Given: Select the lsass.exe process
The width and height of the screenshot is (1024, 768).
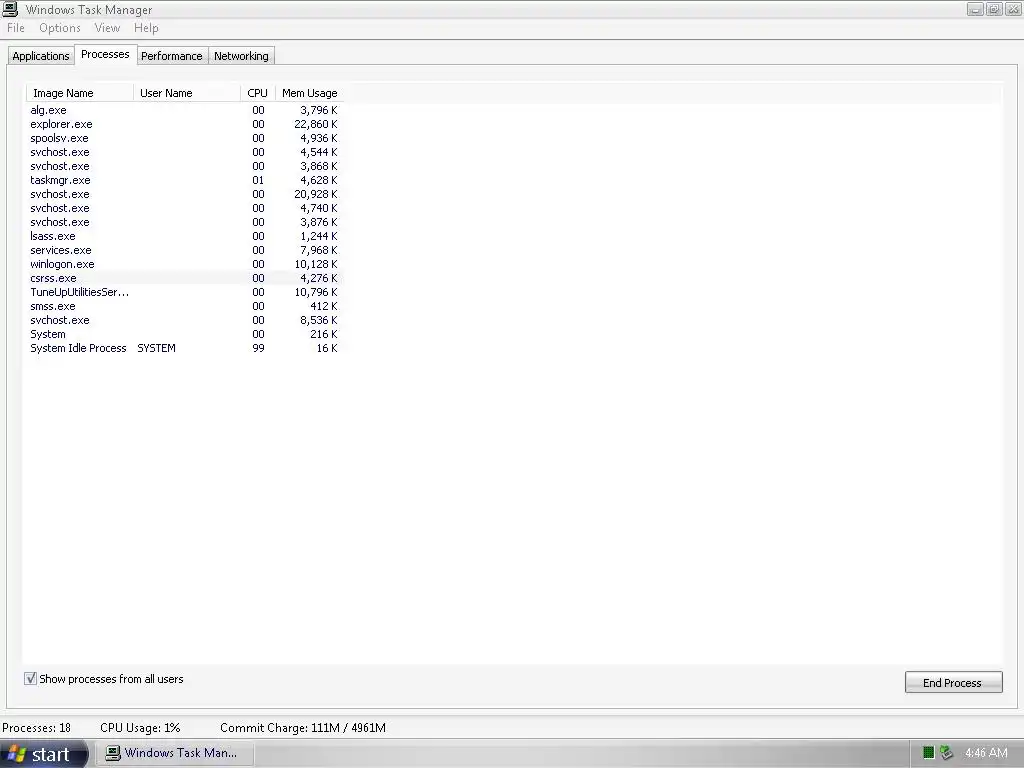Looking at the screenshot, I should click(x=184, y=236).
